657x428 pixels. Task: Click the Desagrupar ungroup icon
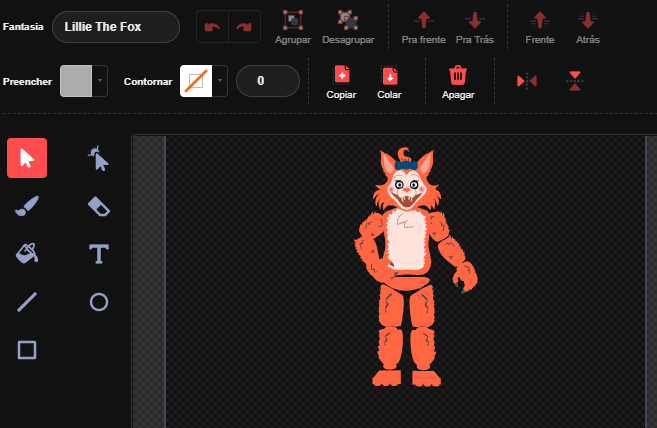[348, 27]
